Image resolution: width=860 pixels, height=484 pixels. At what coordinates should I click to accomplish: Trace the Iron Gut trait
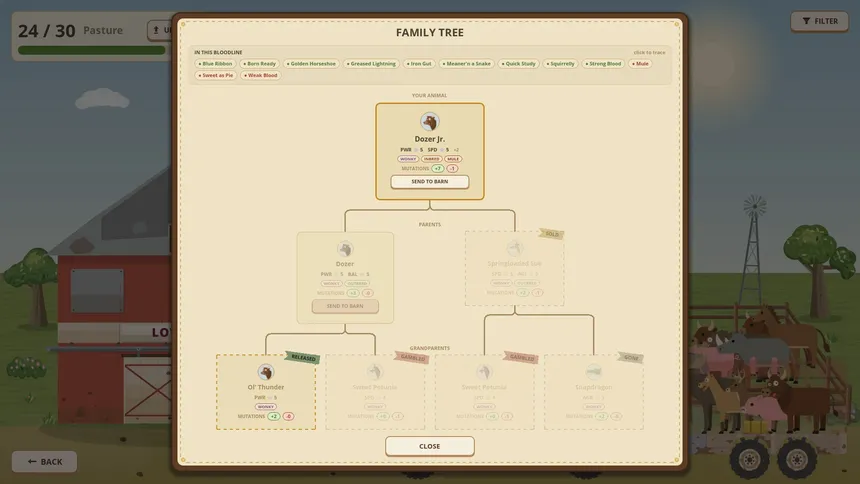coord(419,64)
